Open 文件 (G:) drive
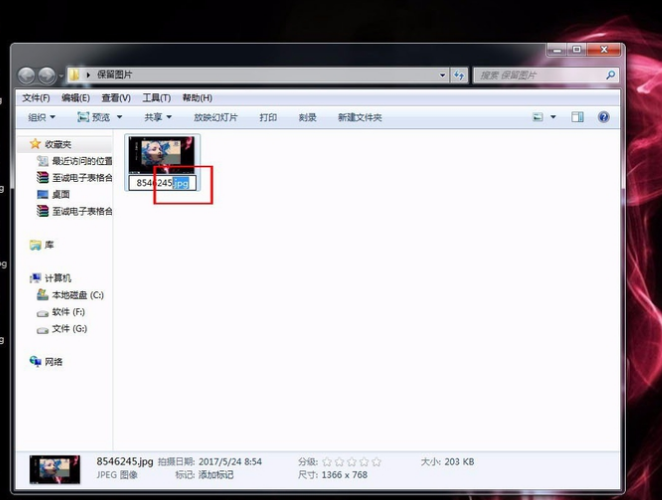The width and height of the screenshot is (662, 500). pyautogui.click(x=69, y=329)
